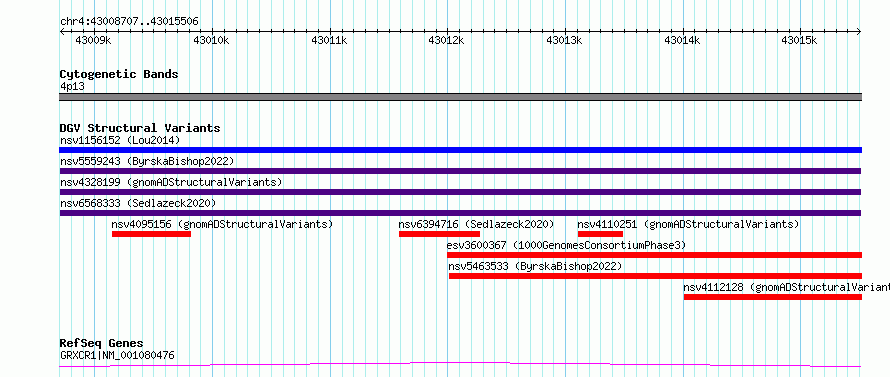Open the nsv1156152 (Lou2014) label
Viewport: 890px width, 377px height.
pos(120,140)
